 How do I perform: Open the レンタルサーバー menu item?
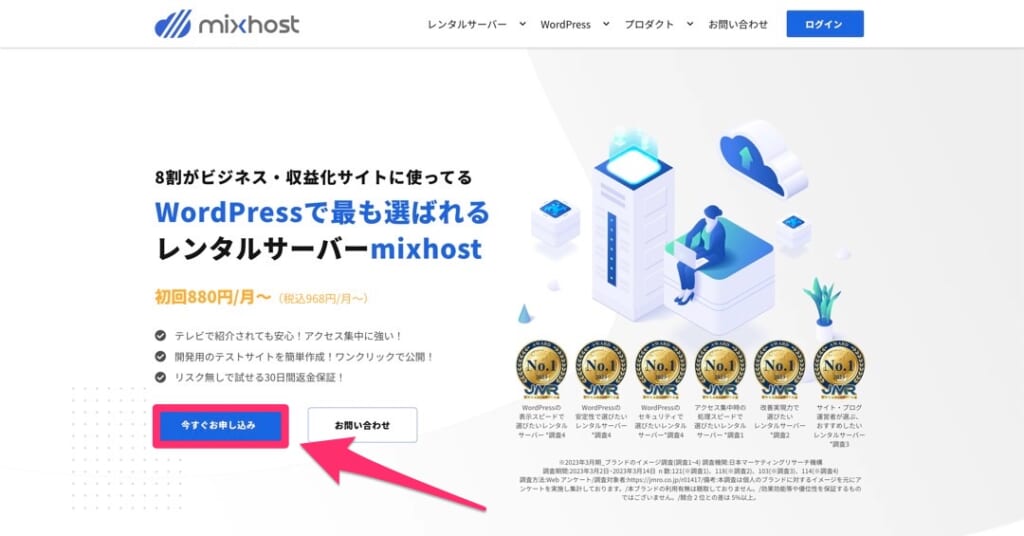[x=467, y=24]
